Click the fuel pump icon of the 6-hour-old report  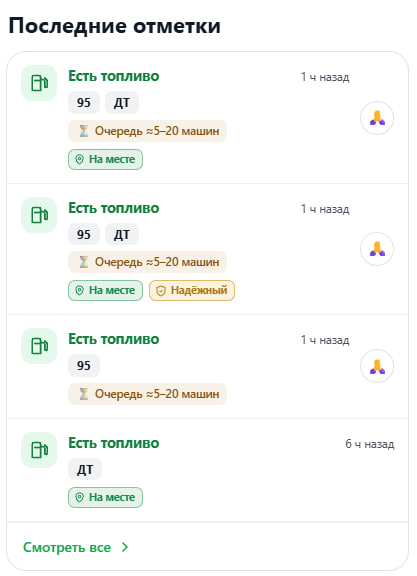(39, 450)
